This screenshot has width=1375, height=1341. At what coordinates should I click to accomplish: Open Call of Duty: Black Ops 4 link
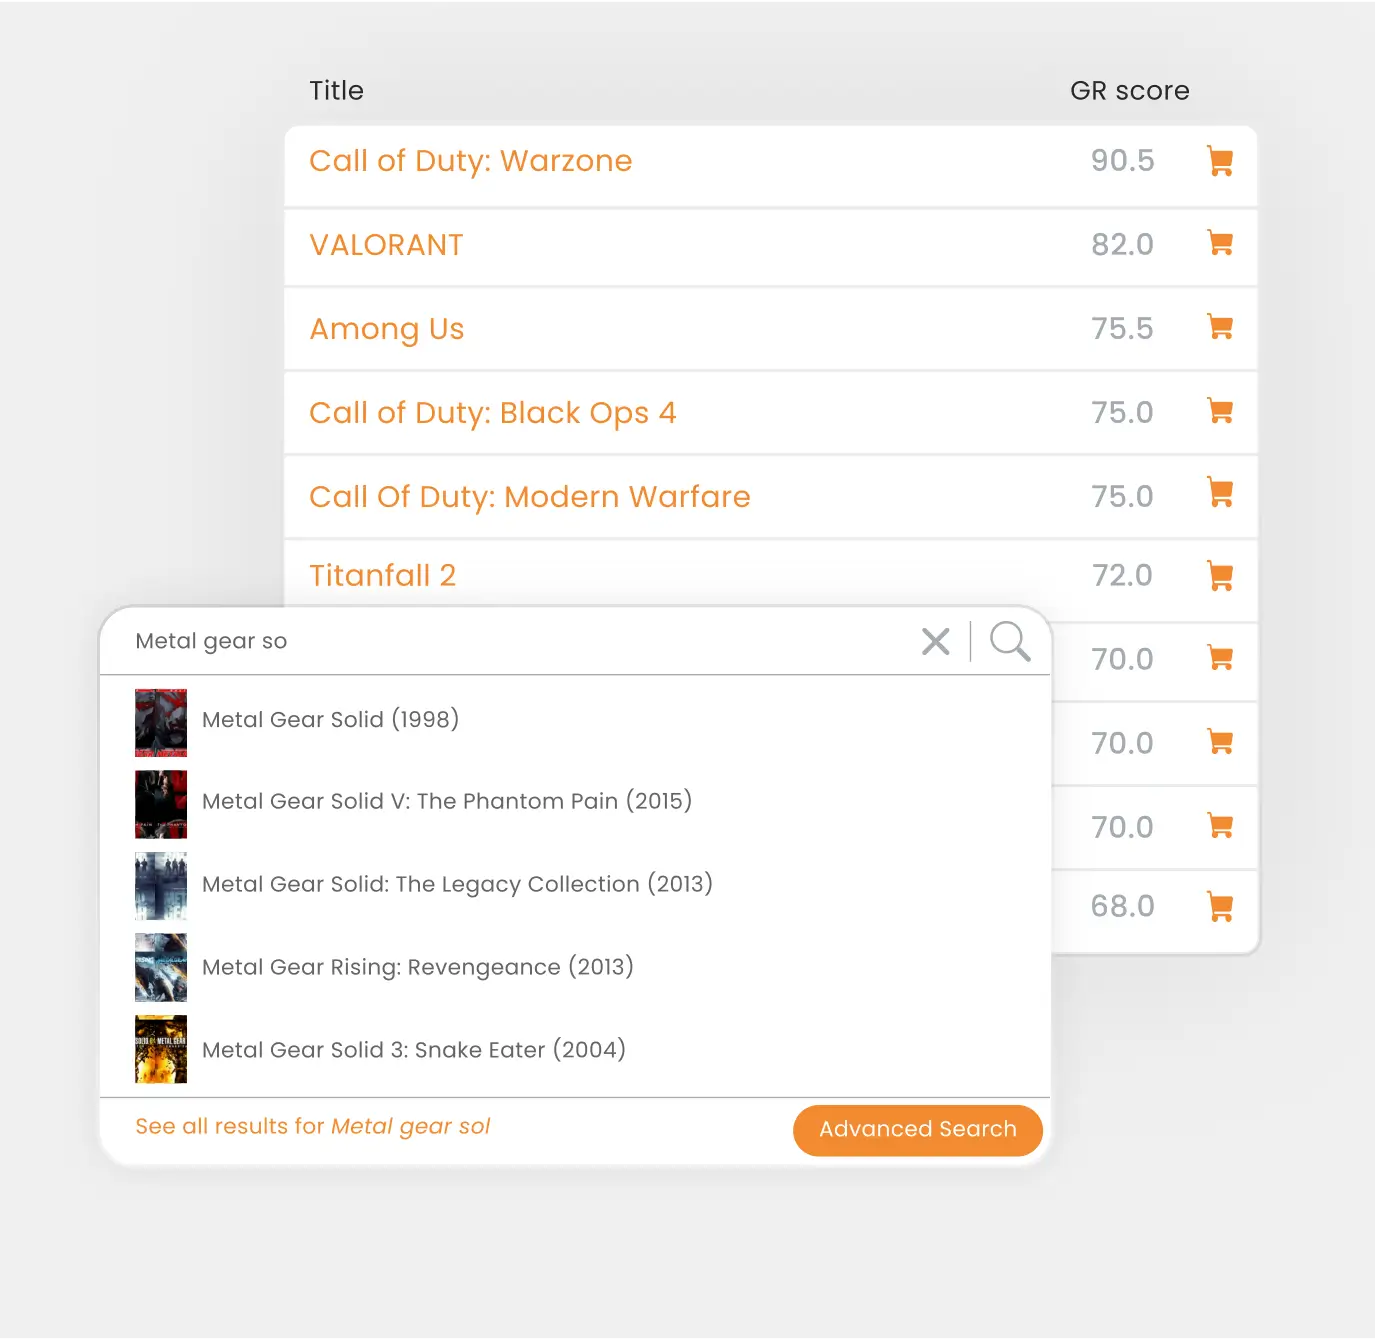pos(493,413)
